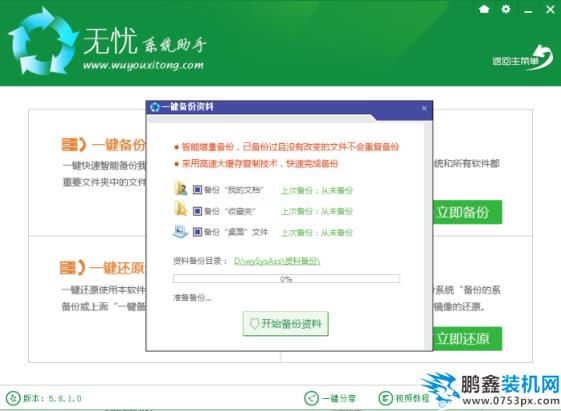Click the green 立即还原 button
The width and height of the screenshot is (561, 411).
pos(467,338)
